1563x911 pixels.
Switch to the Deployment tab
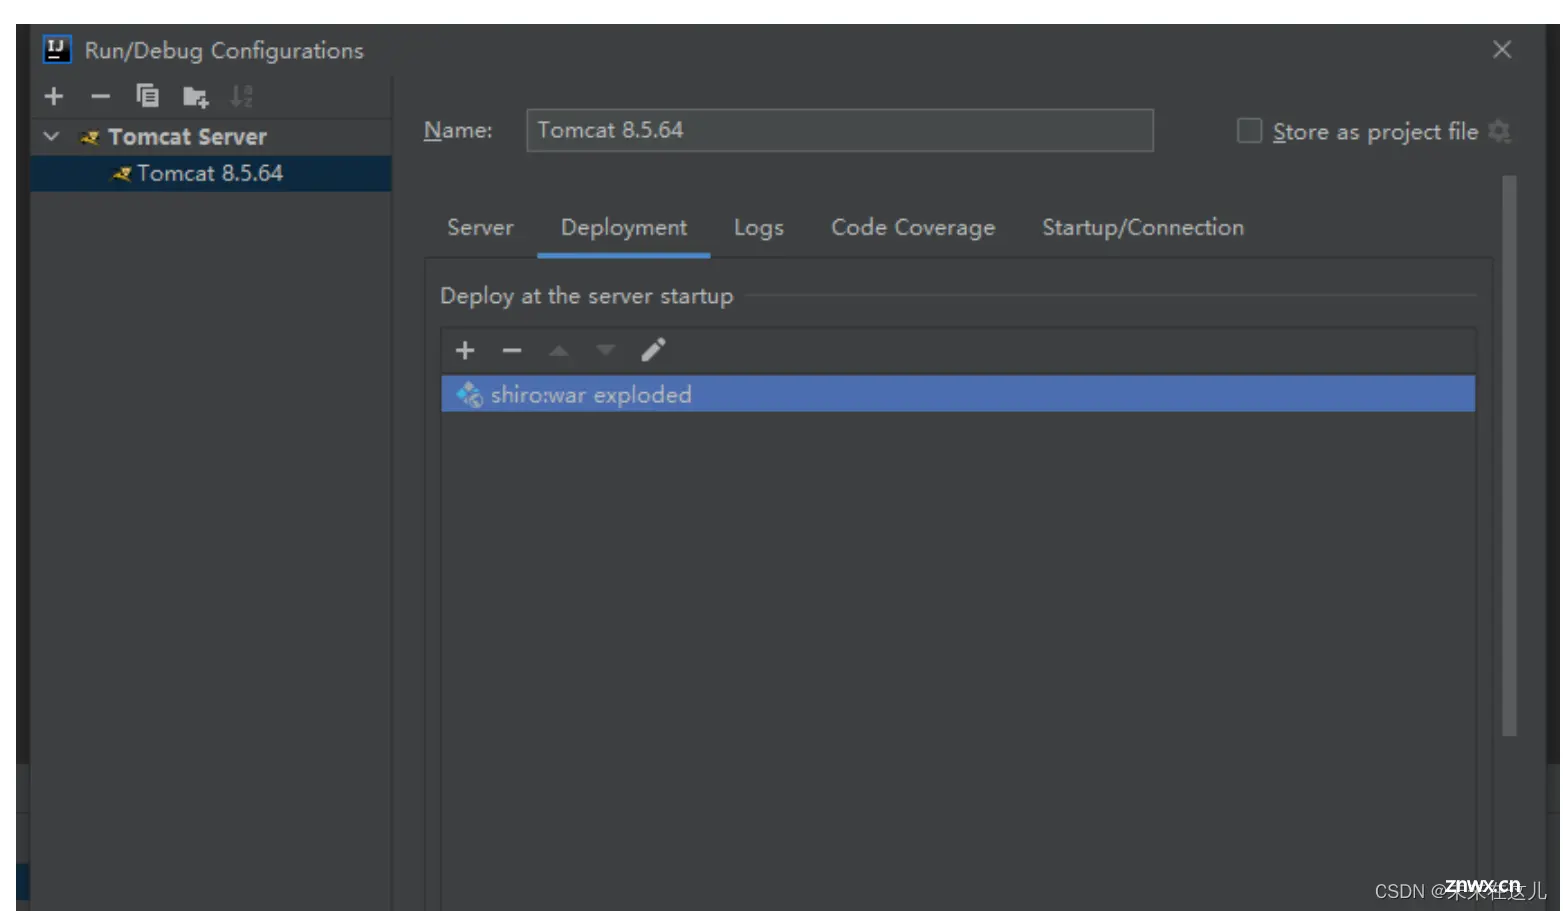tap(624, 227)
